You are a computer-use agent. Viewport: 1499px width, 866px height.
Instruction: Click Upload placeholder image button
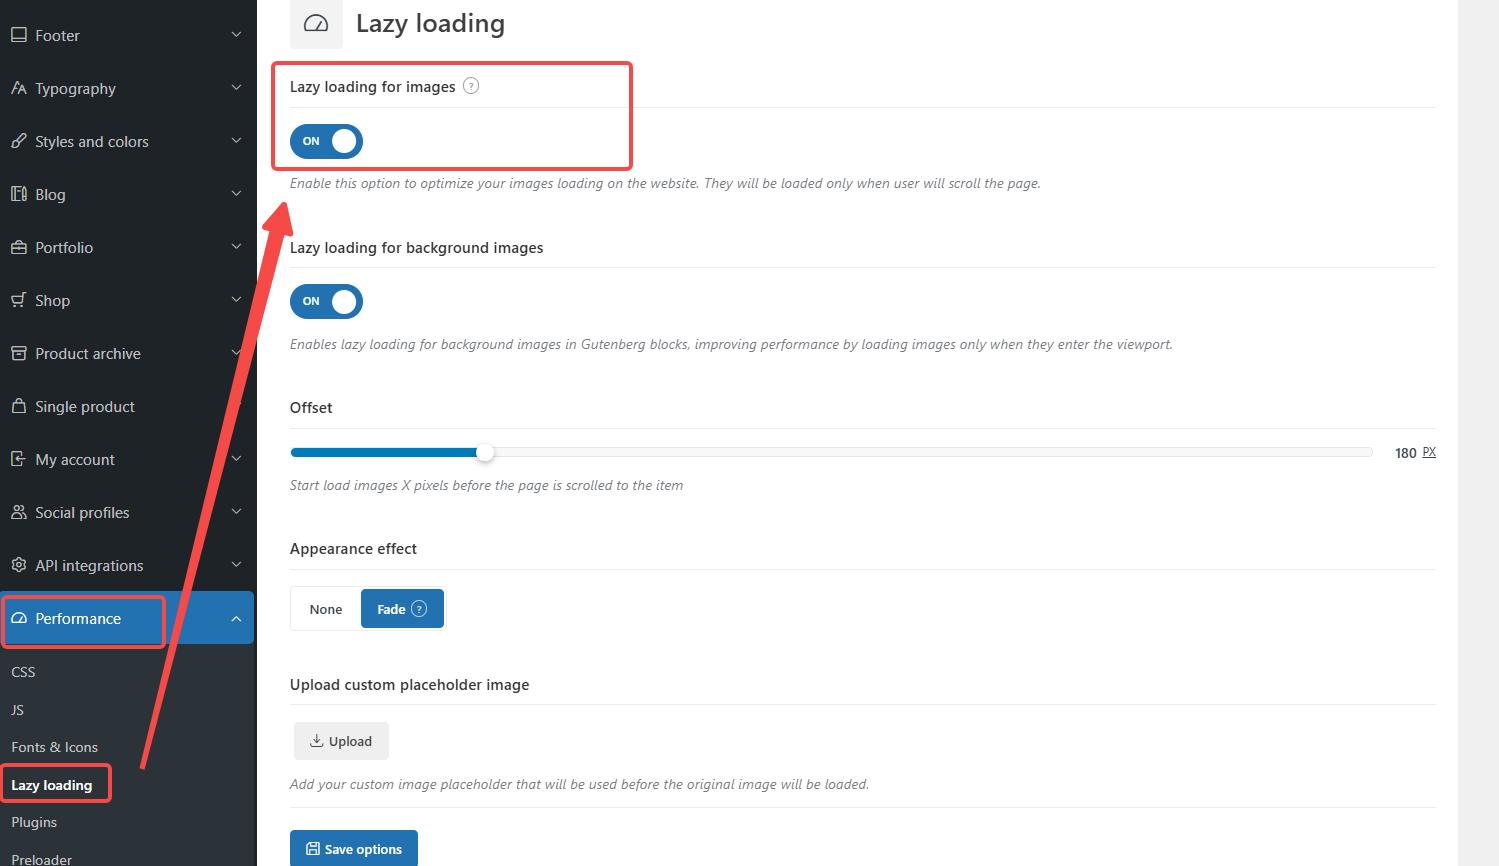tap(341, 741)
